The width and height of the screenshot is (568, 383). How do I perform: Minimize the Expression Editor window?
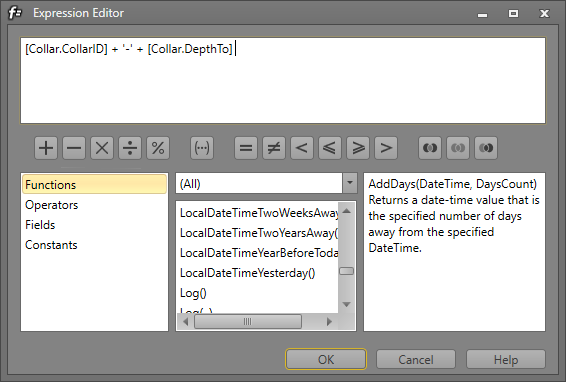[x=482, y=14]
